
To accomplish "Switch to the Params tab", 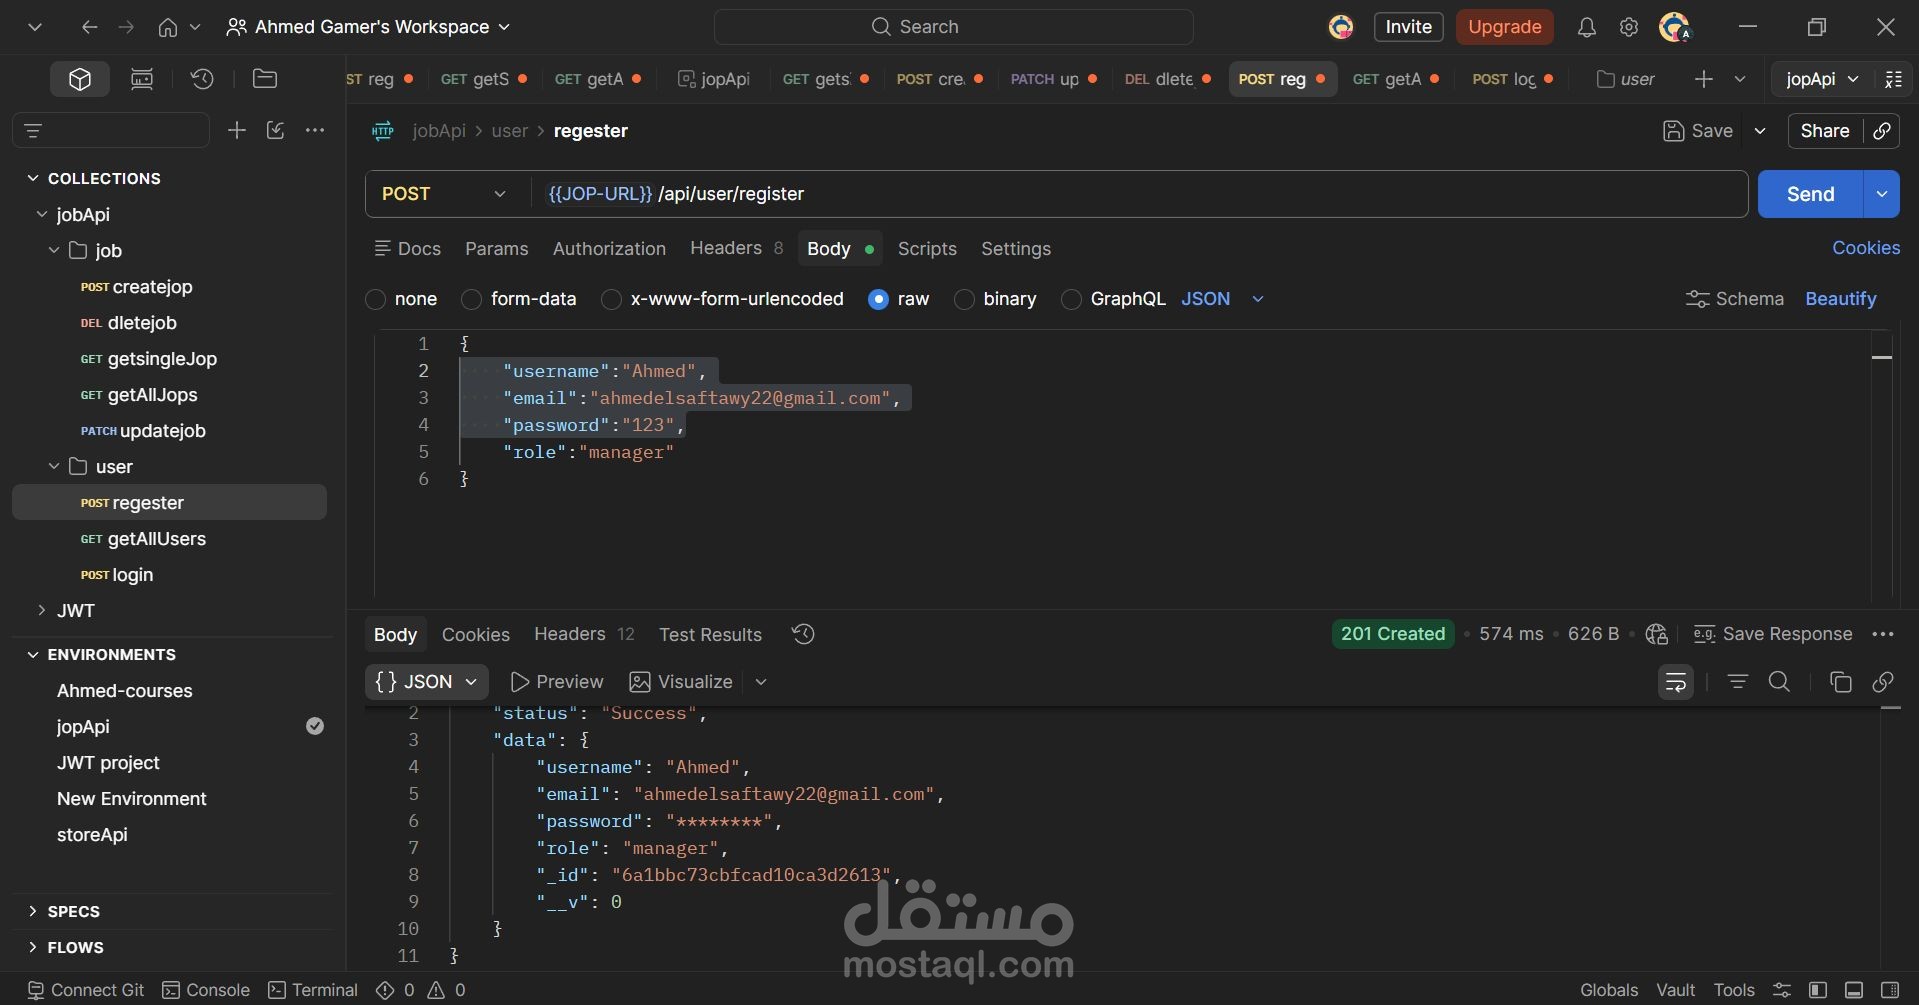I will click(497, 249).
